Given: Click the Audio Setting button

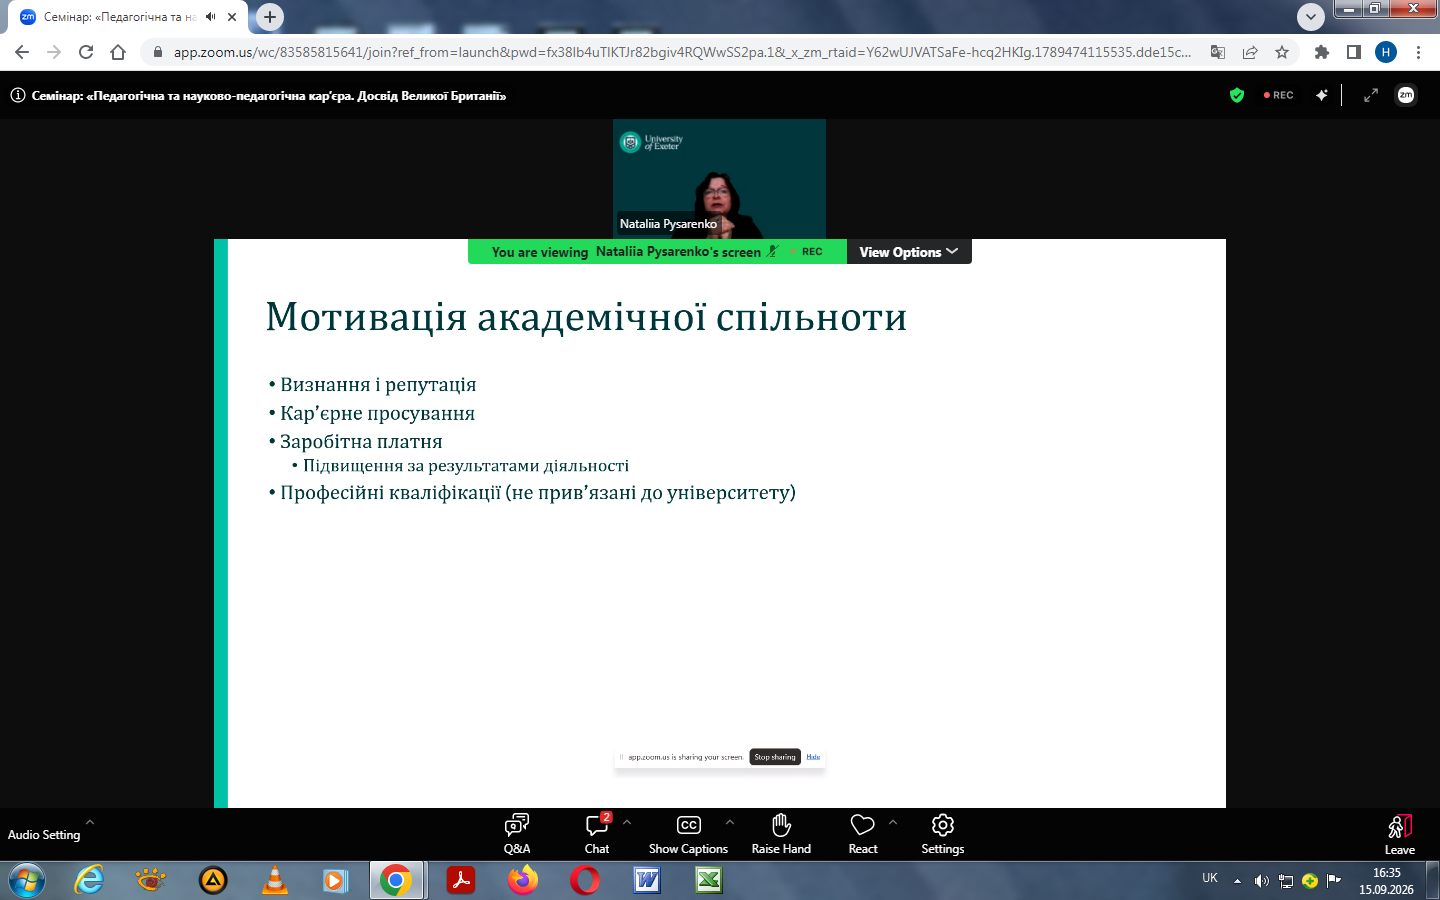Looking at the screenshot, I should click(44, 835).
